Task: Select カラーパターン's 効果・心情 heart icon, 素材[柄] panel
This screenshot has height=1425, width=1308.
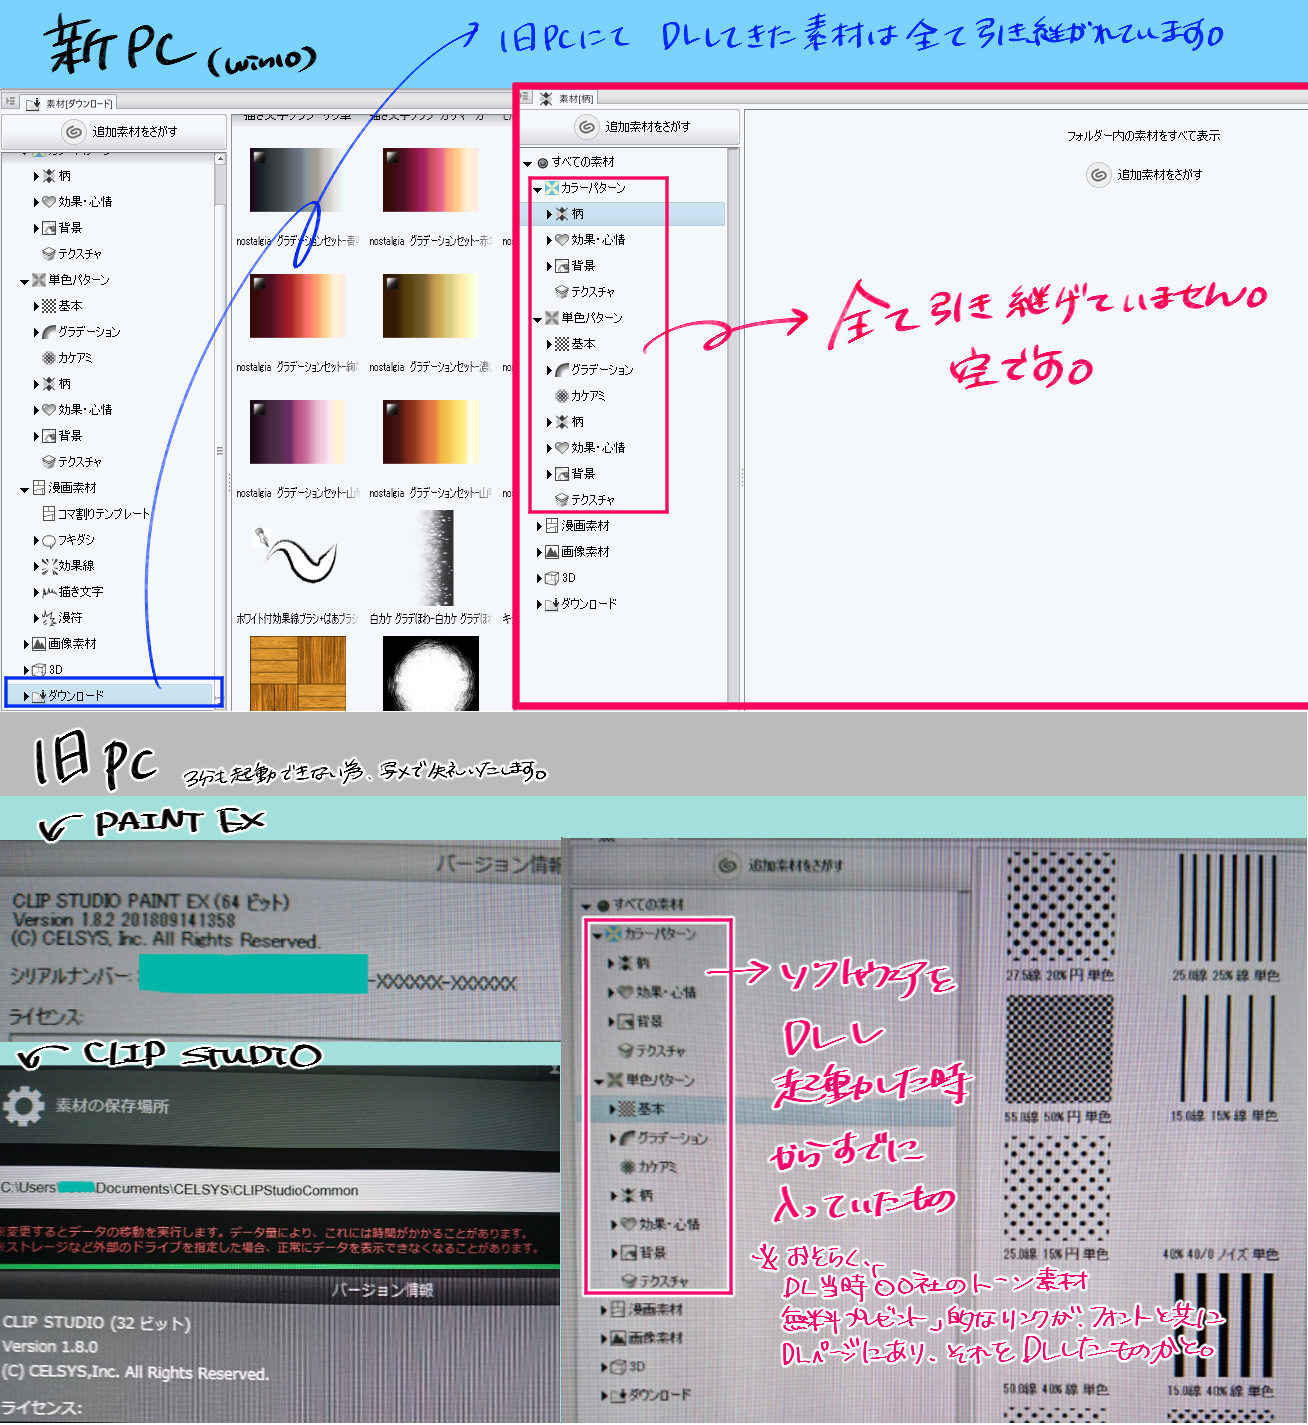Action: pyautogui.click(x=562, y=240)
